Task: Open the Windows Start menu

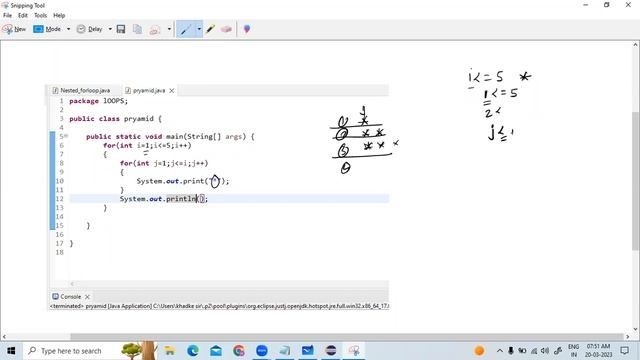Action: click(11, 351)
